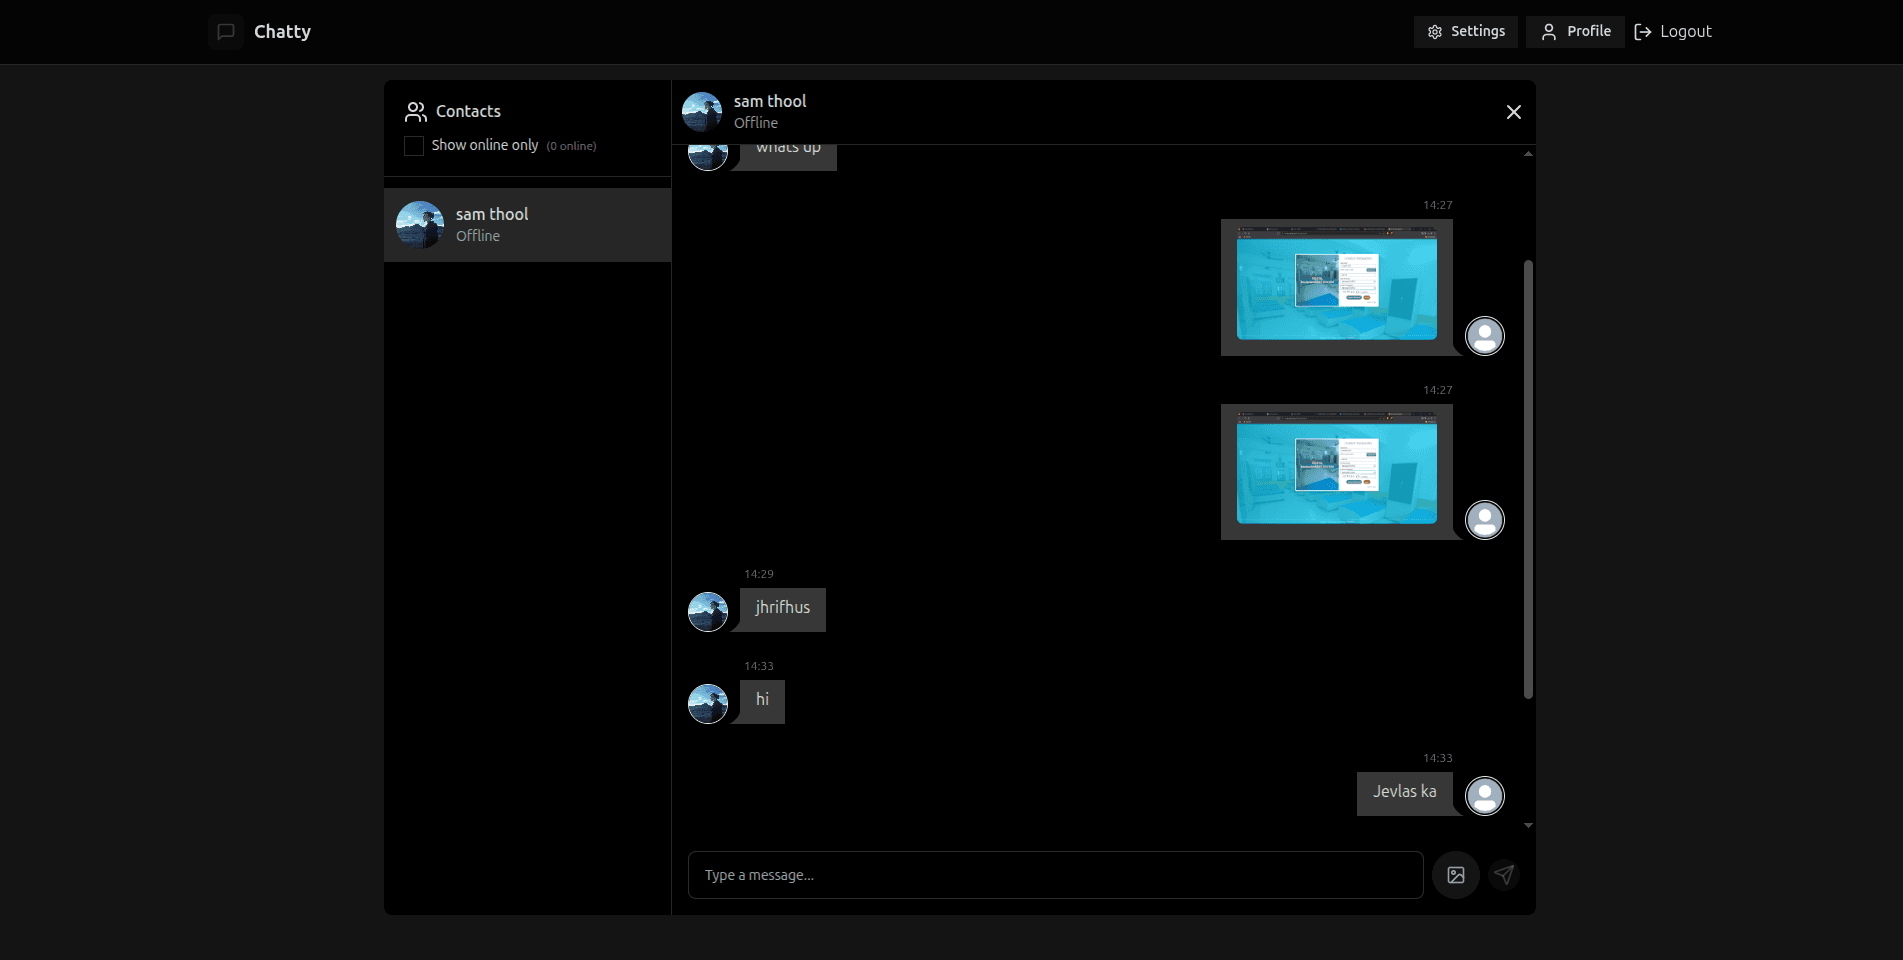Open the Profile page
The width and height of the screenshot is (1903, 960).
(1575, 32)
